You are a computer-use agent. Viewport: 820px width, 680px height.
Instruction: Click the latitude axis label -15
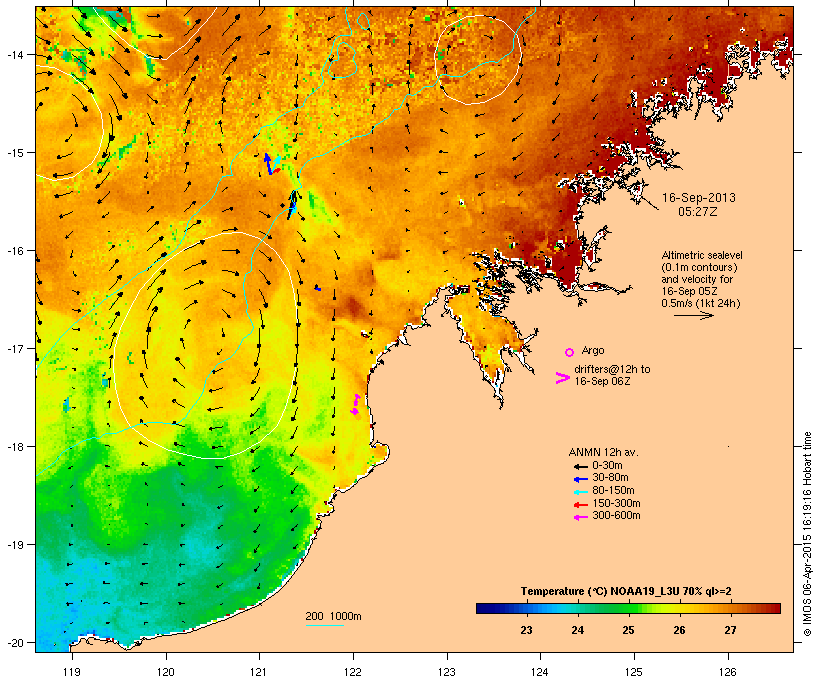[15, 152]
